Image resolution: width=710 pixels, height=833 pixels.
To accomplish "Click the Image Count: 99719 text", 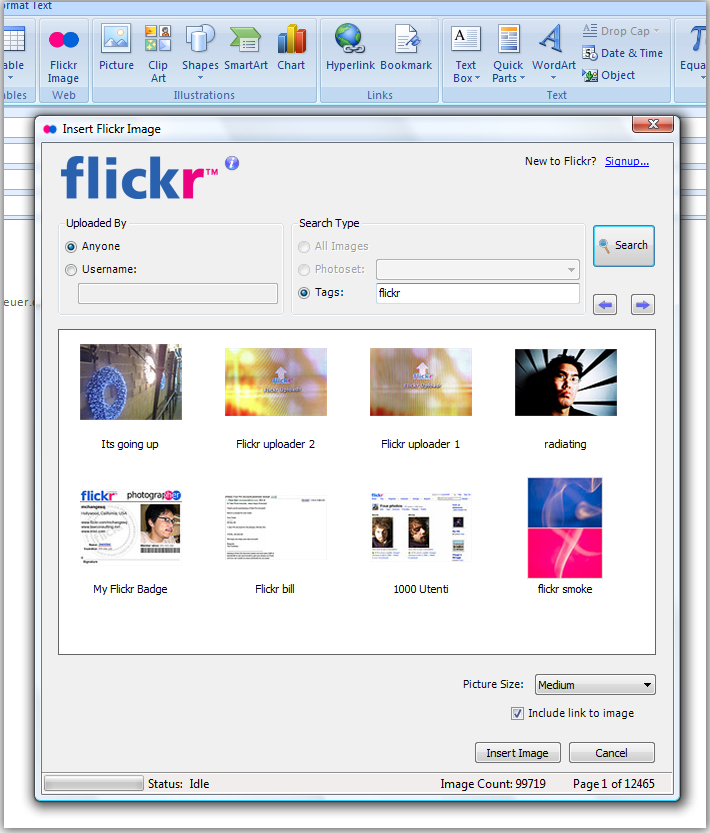I will pyautogui.click(x=493, y=784).
